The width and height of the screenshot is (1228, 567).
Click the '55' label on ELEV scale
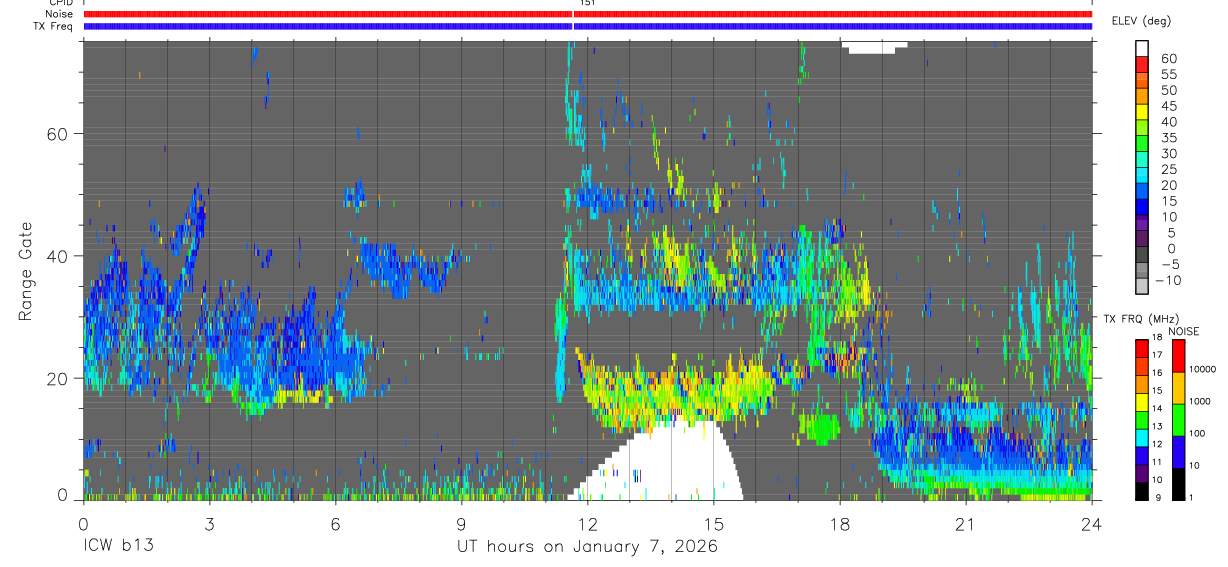pyautogui.click(x=1168, y=75)
